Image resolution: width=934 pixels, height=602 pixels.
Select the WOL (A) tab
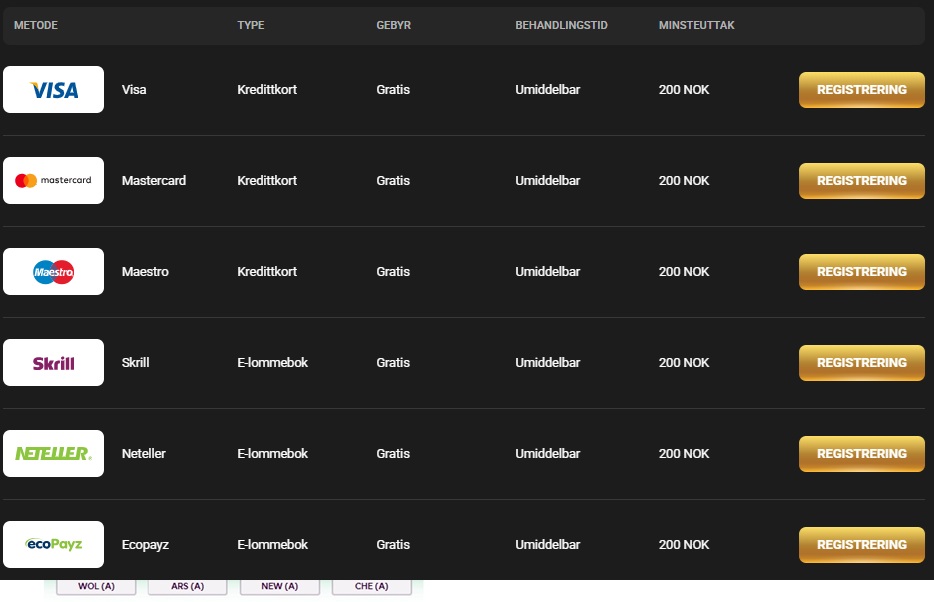click(96, 587)
